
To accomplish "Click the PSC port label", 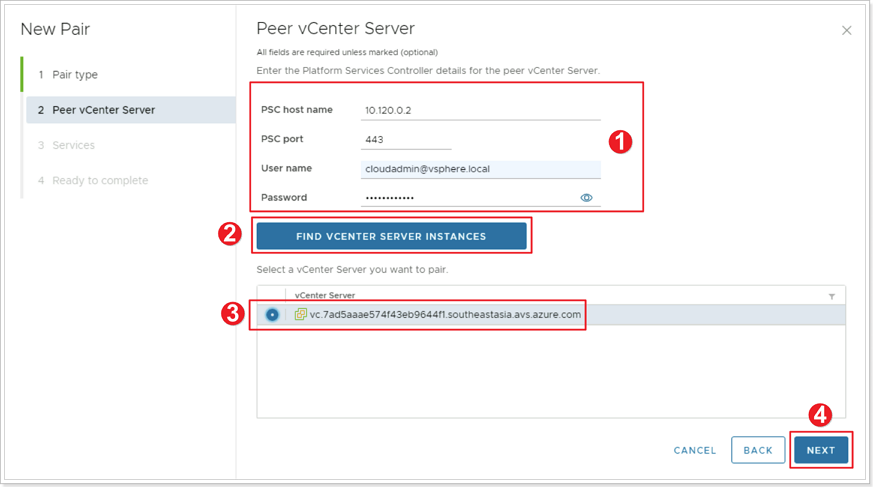I will (x=282, y=139).
